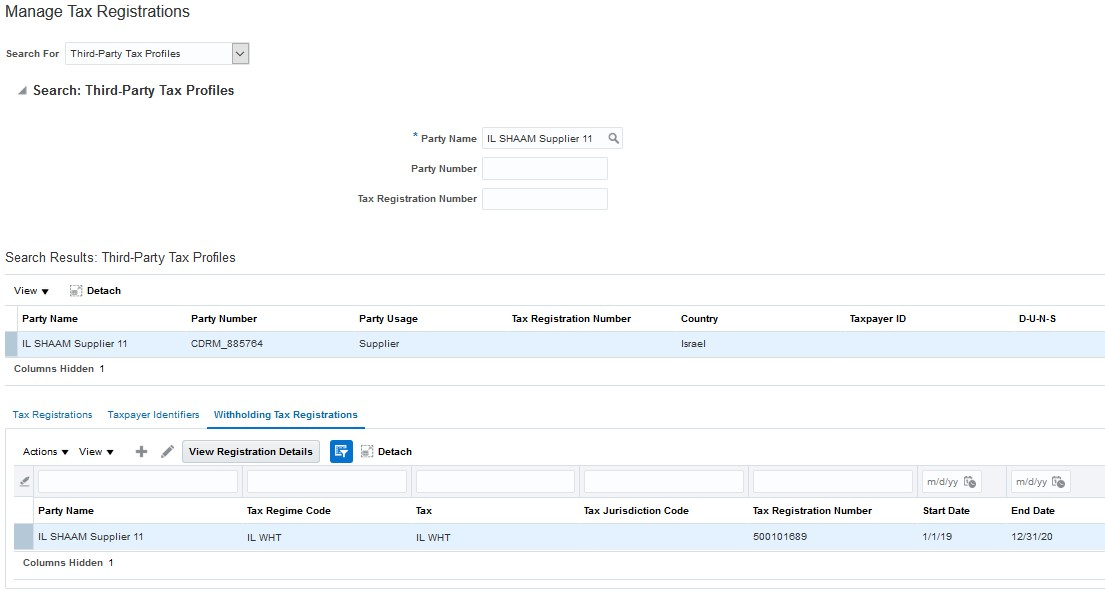Click the Party Usage column header
Image resolution: width=1105 pixels, height=612 pixels.
click(x=388, y=319)
